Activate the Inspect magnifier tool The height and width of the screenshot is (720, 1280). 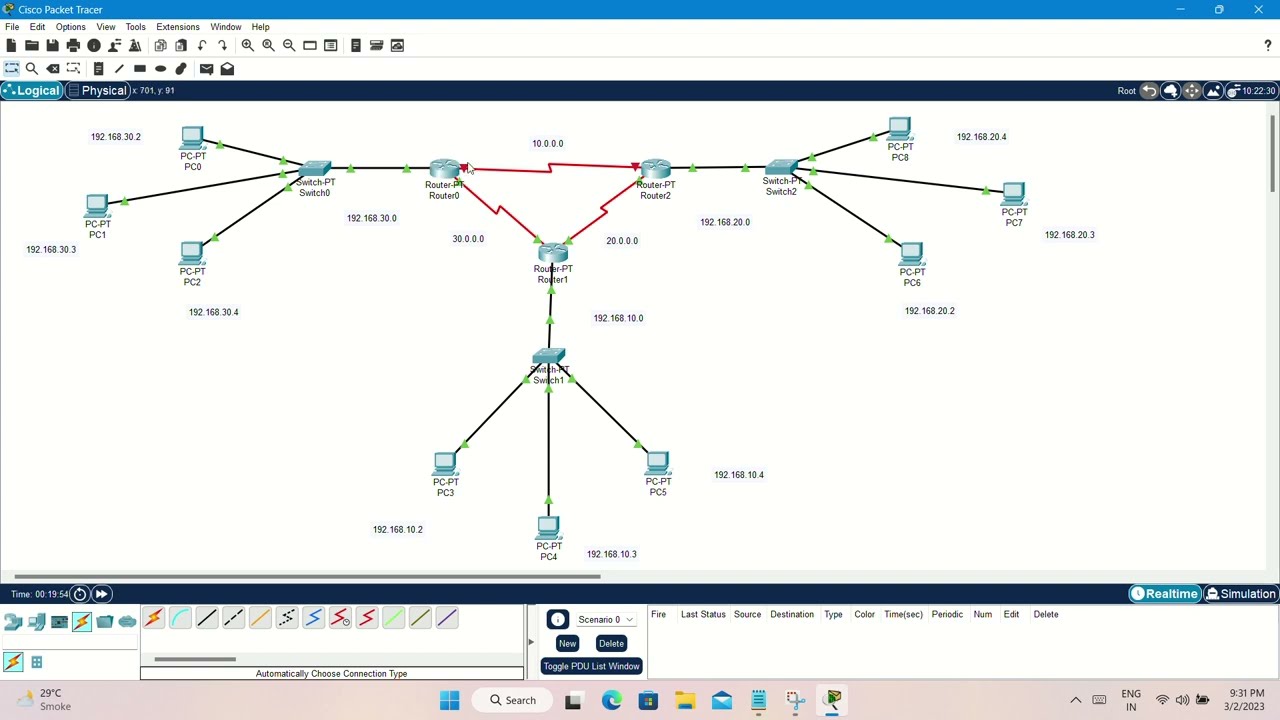(32, 68)
